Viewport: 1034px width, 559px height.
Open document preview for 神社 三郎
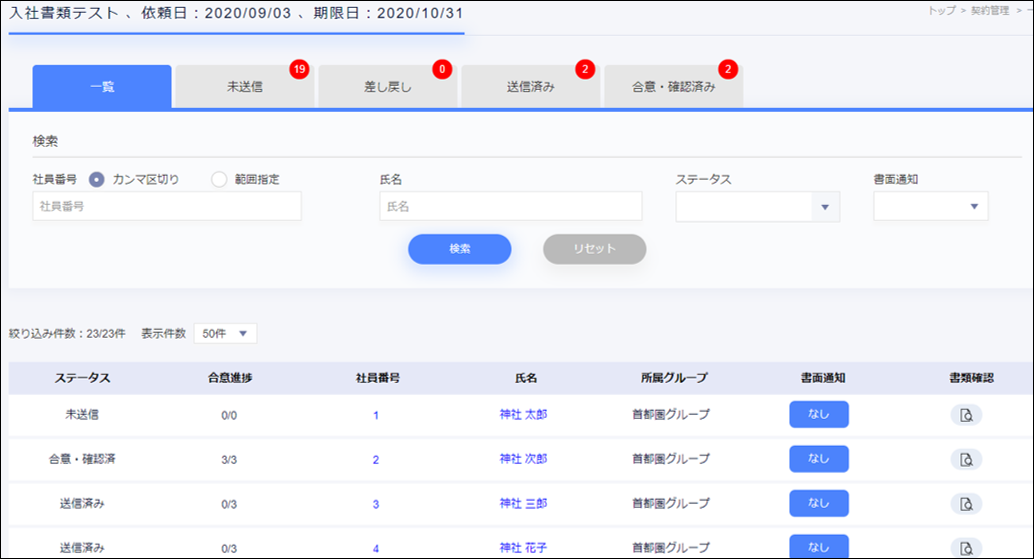coord(966,504)
